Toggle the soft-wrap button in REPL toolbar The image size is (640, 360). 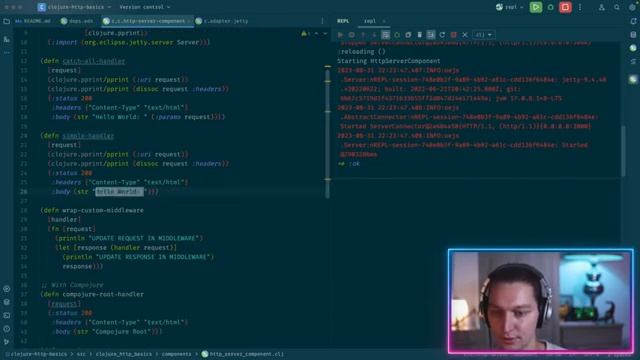385,35
